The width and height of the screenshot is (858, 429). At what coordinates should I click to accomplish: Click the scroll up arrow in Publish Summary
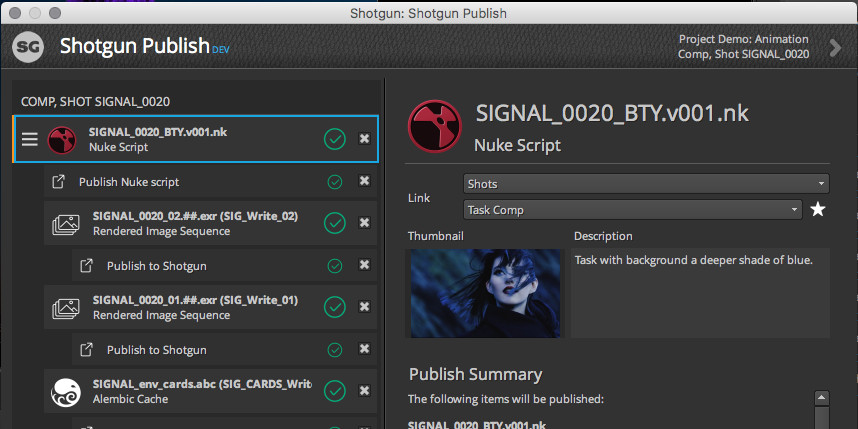822,398
